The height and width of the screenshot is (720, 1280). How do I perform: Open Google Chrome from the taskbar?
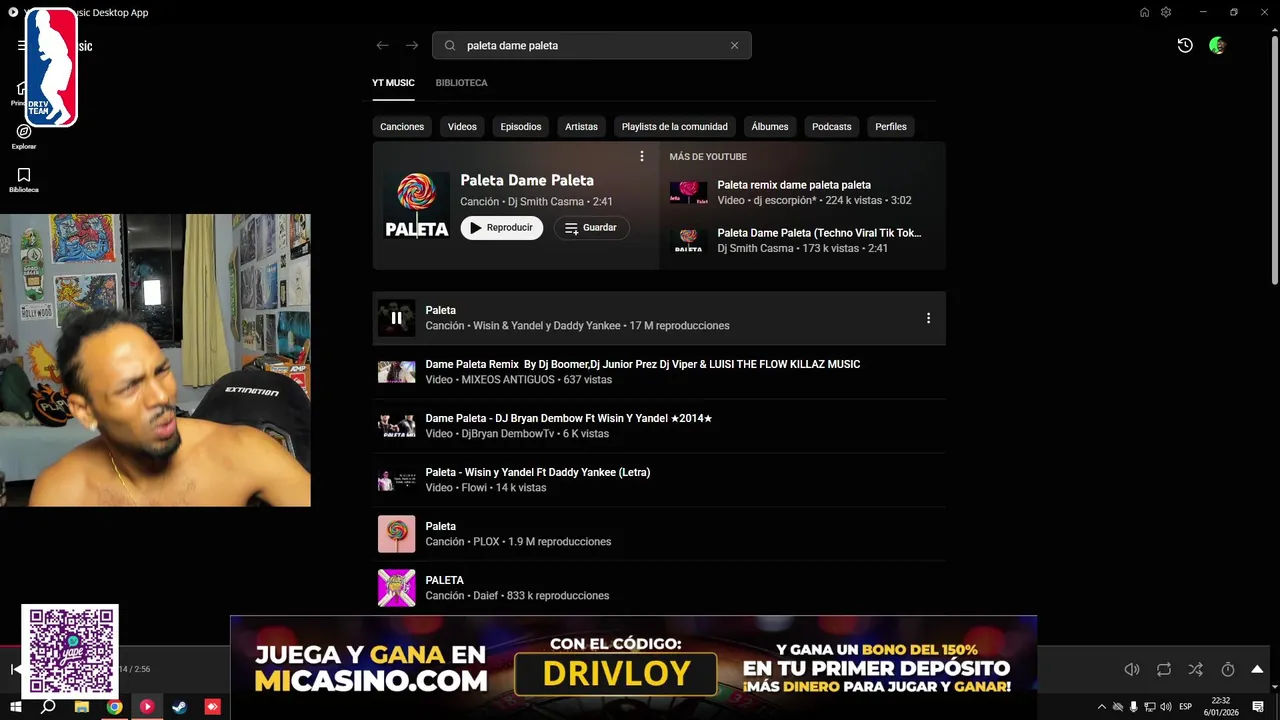point(115,707)
